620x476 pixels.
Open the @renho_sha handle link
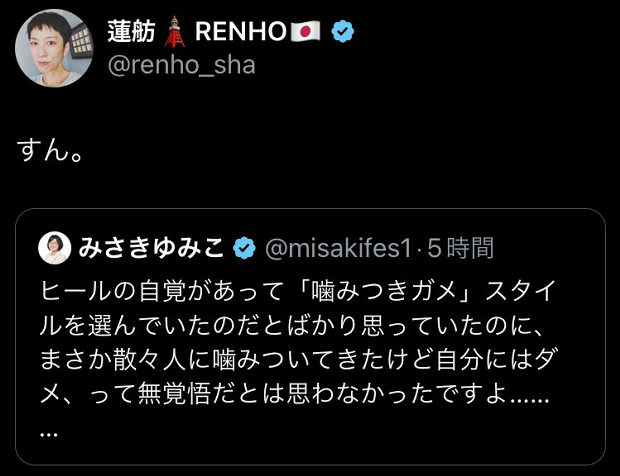pos(181,65)
